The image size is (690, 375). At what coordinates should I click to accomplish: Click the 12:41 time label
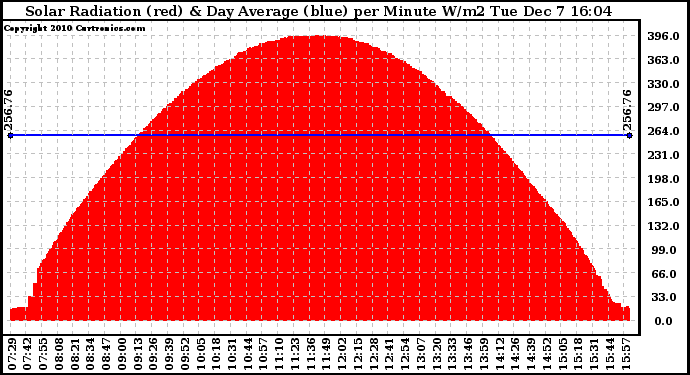click(x=389, y=354)
